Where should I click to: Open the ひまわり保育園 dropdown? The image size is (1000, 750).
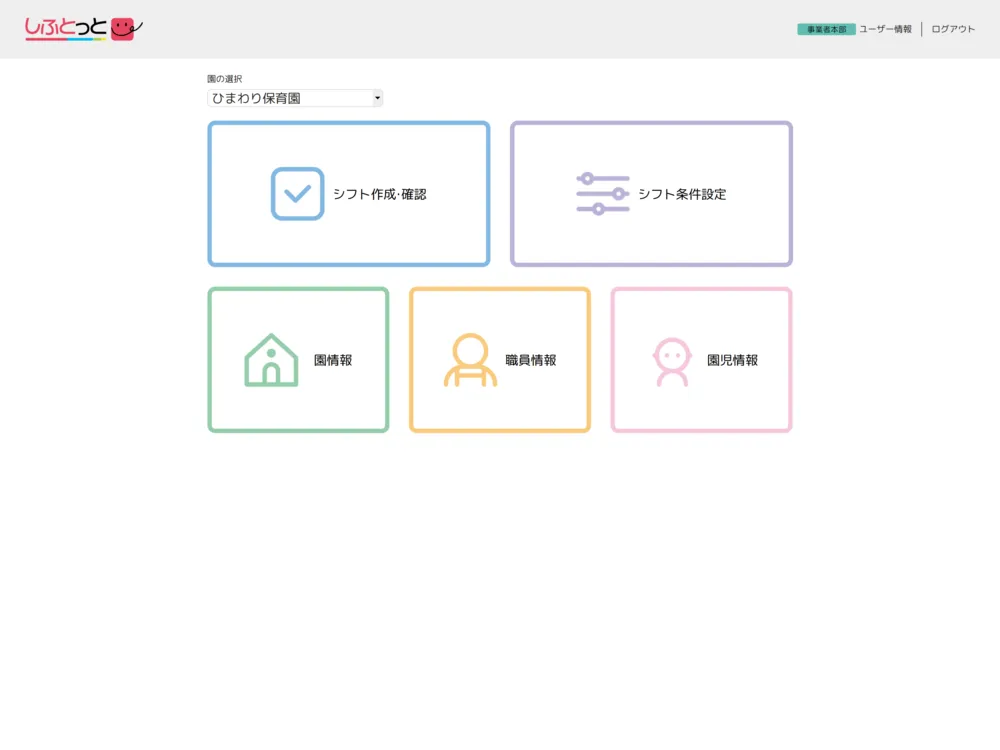pos(295,98)
